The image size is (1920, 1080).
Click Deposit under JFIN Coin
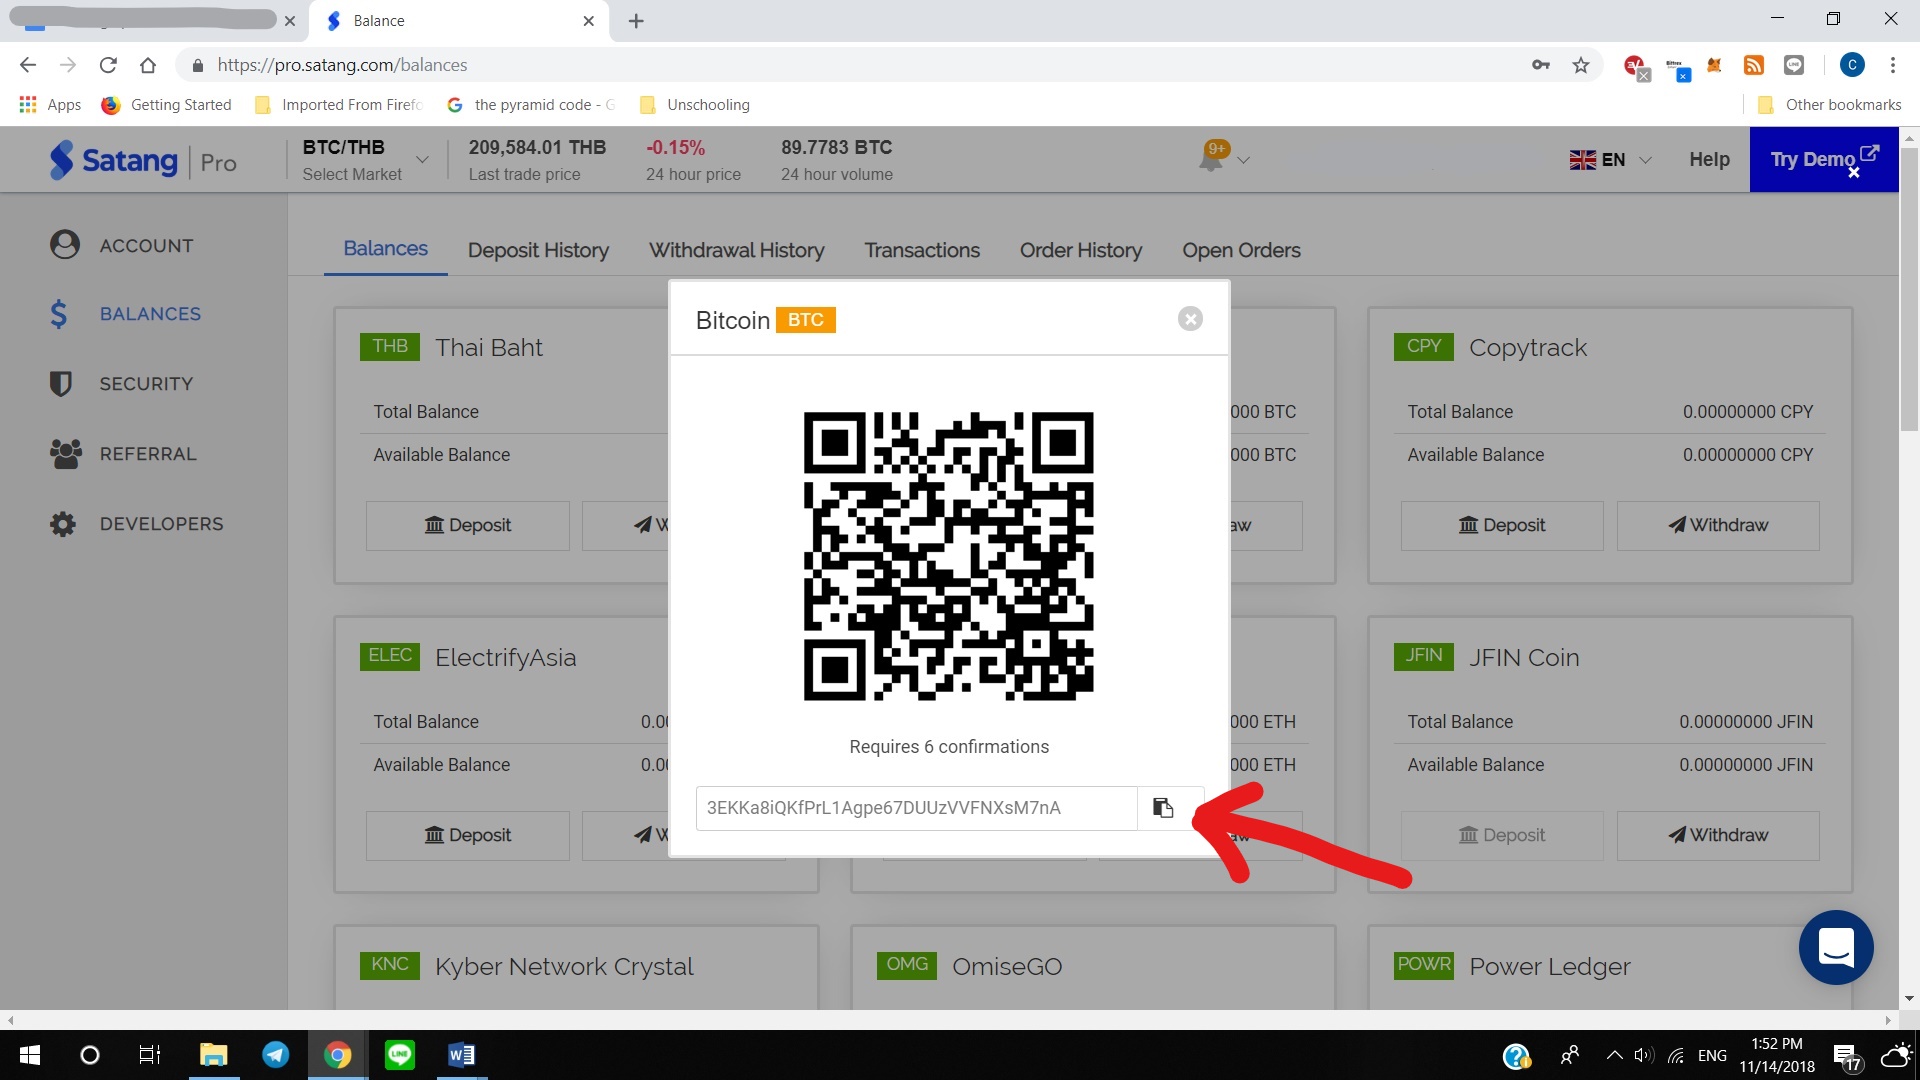click(1501, 835)
